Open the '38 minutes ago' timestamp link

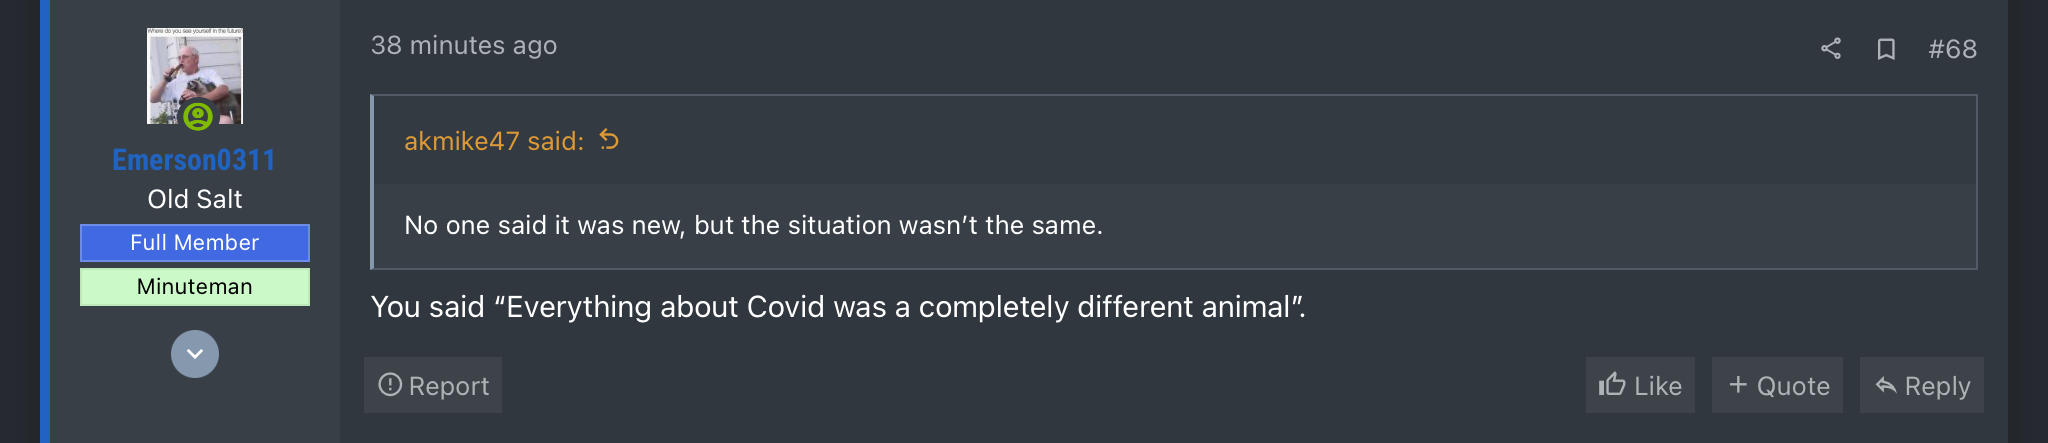[x=464, y=45]
